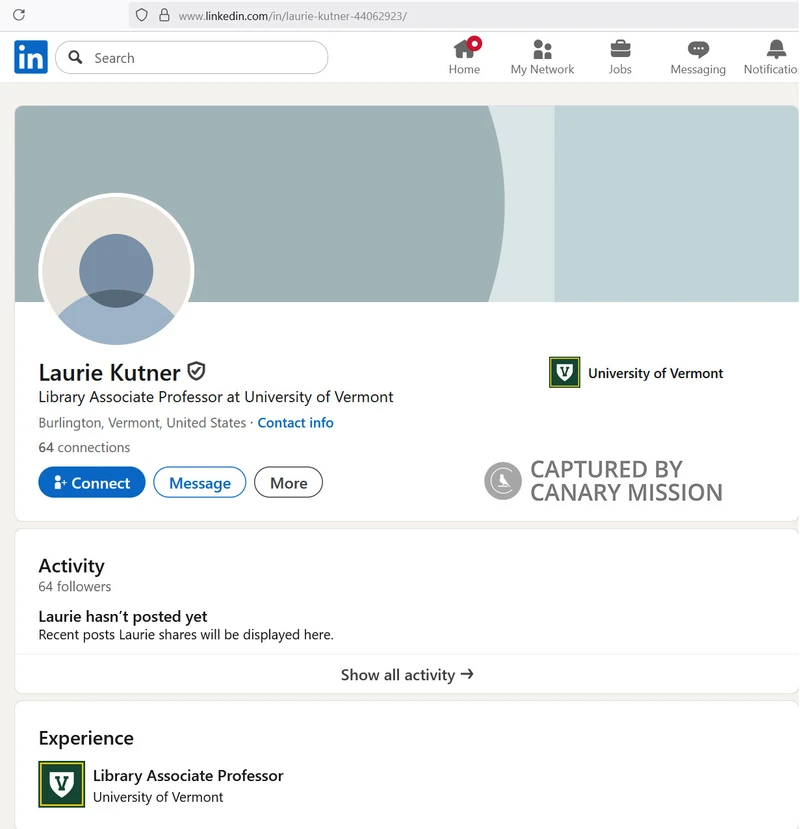Open the Contact info link
Viewport: 800px width, 829px height.
(x=295, y=422)
